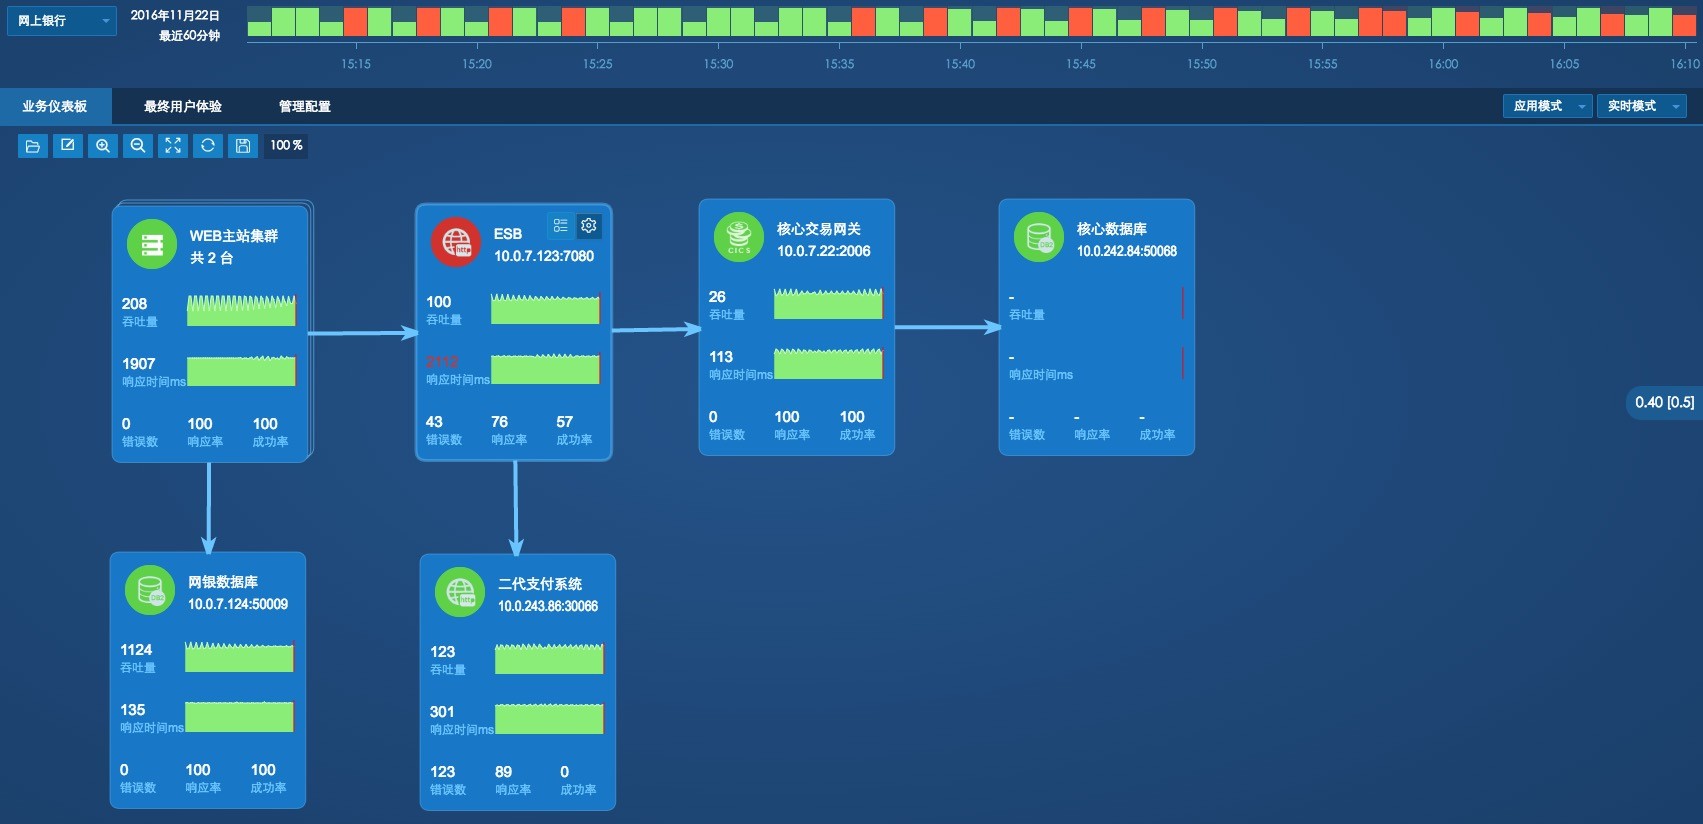The height and width of the screenshot is (824, 1703).
Task: Click the ESB error count 43
Action: (x=434, y=422)
